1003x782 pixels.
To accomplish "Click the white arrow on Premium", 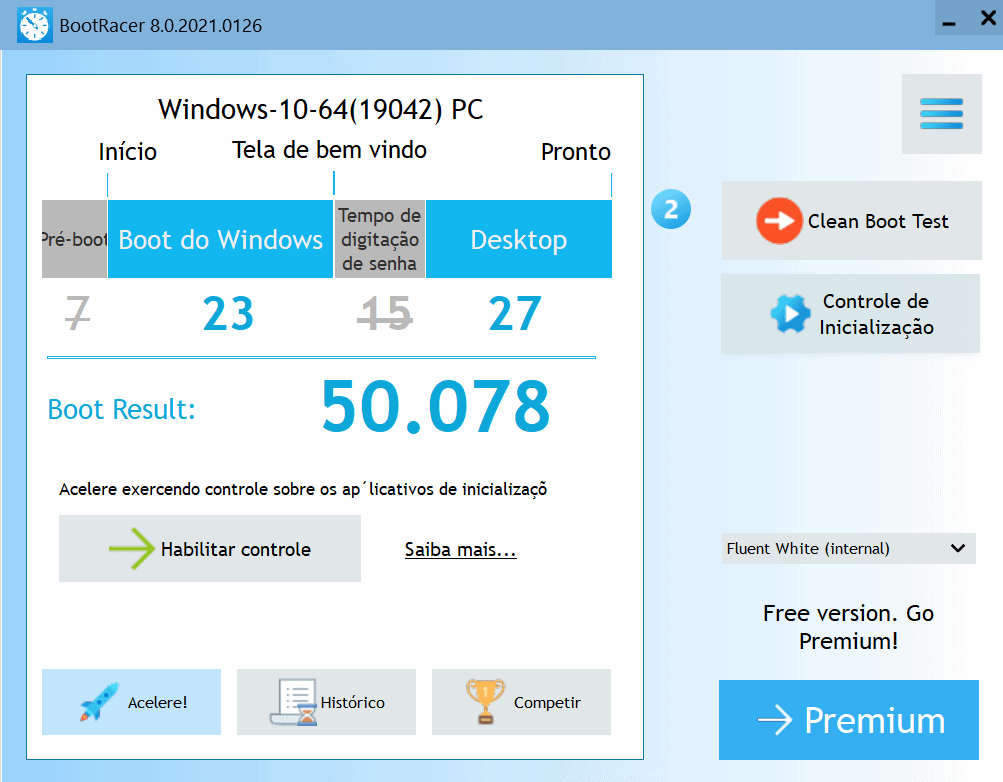I will [775, 720].
